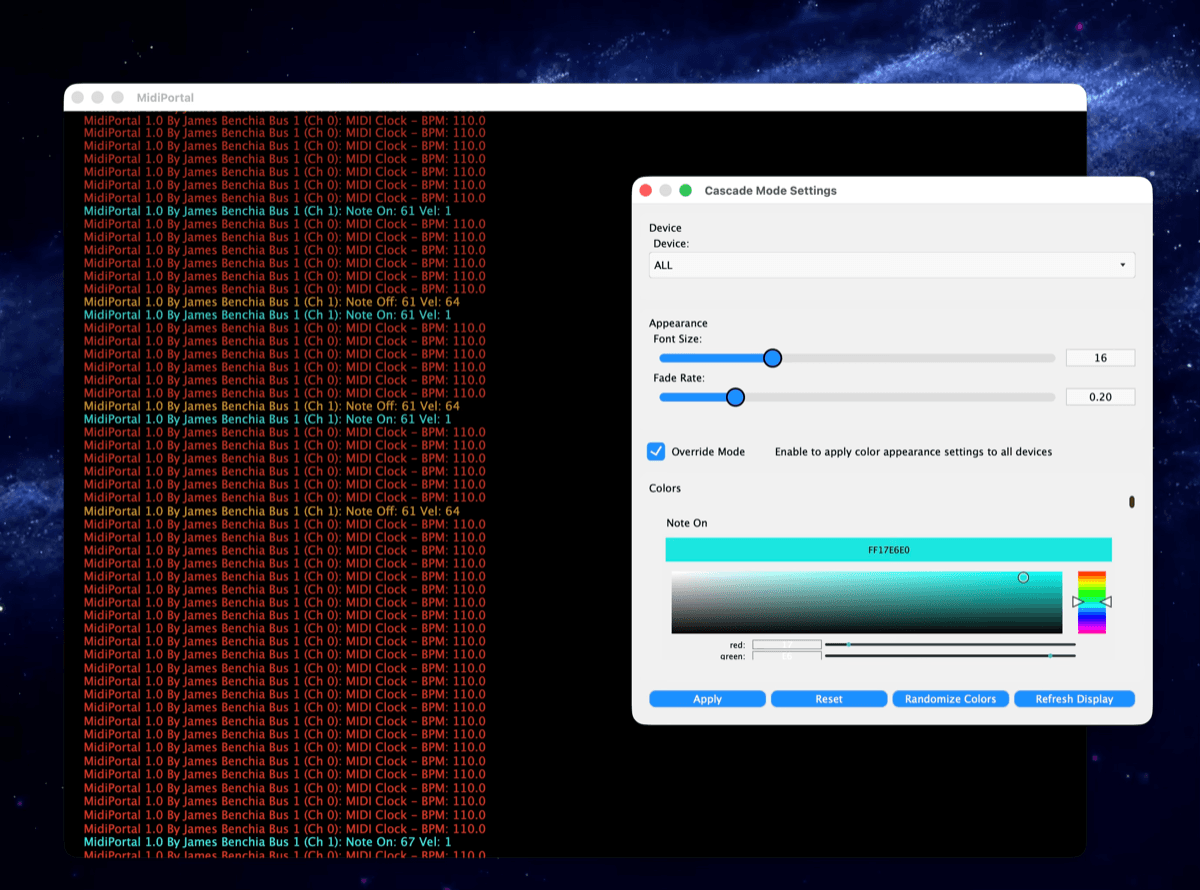Image resolution: width=1200 pixels, height=890 pixels.
Task: Click the Note On color bar FF17E6E0
Action: [888, 550]
